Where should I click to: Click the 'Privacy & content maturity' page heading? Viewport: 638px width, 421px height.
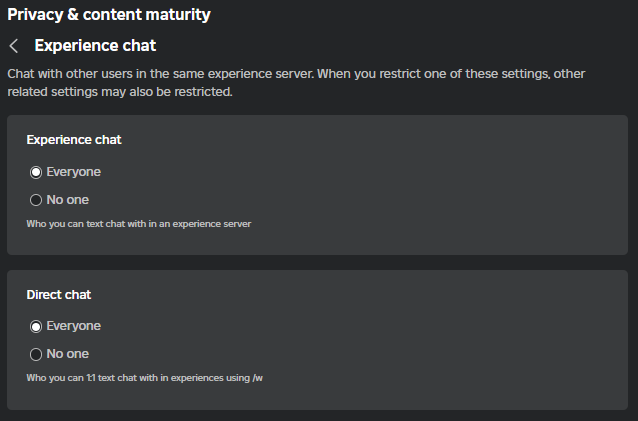click(109, 15)
